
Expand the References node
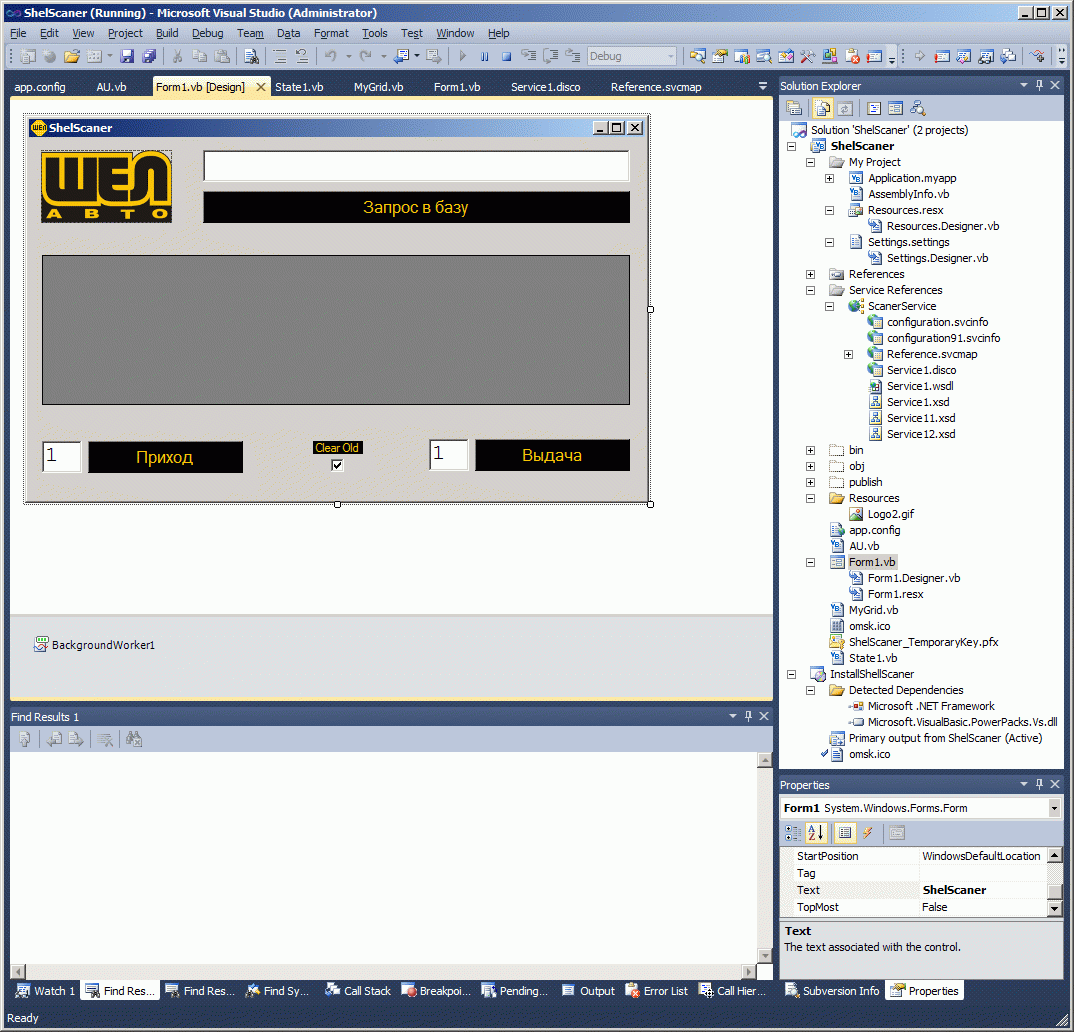coord(810,274)
